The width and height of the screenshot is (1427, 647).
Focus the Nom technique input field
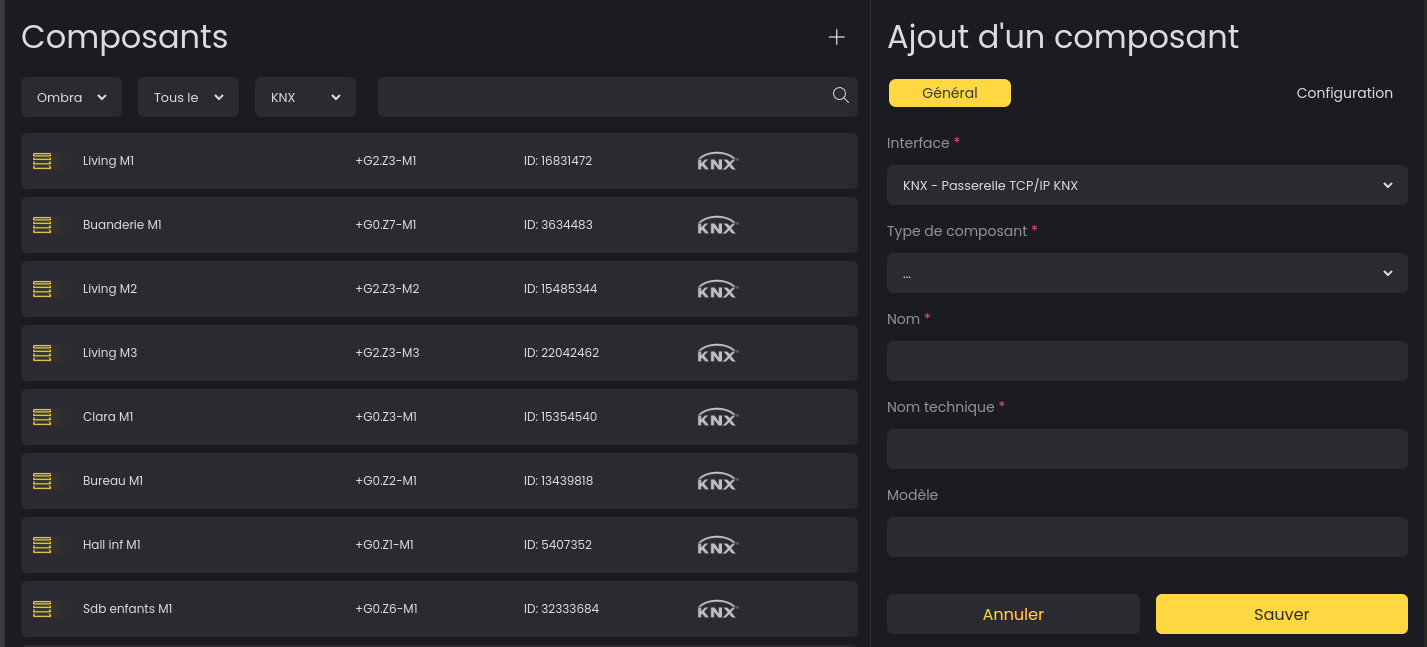(x=1146, y=449)
